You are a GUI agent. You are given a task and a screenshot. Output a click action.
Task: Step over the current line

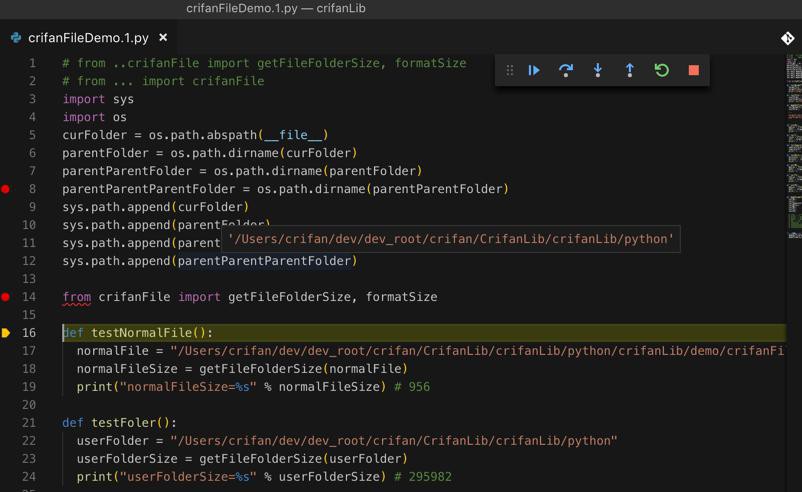[566, 70]
